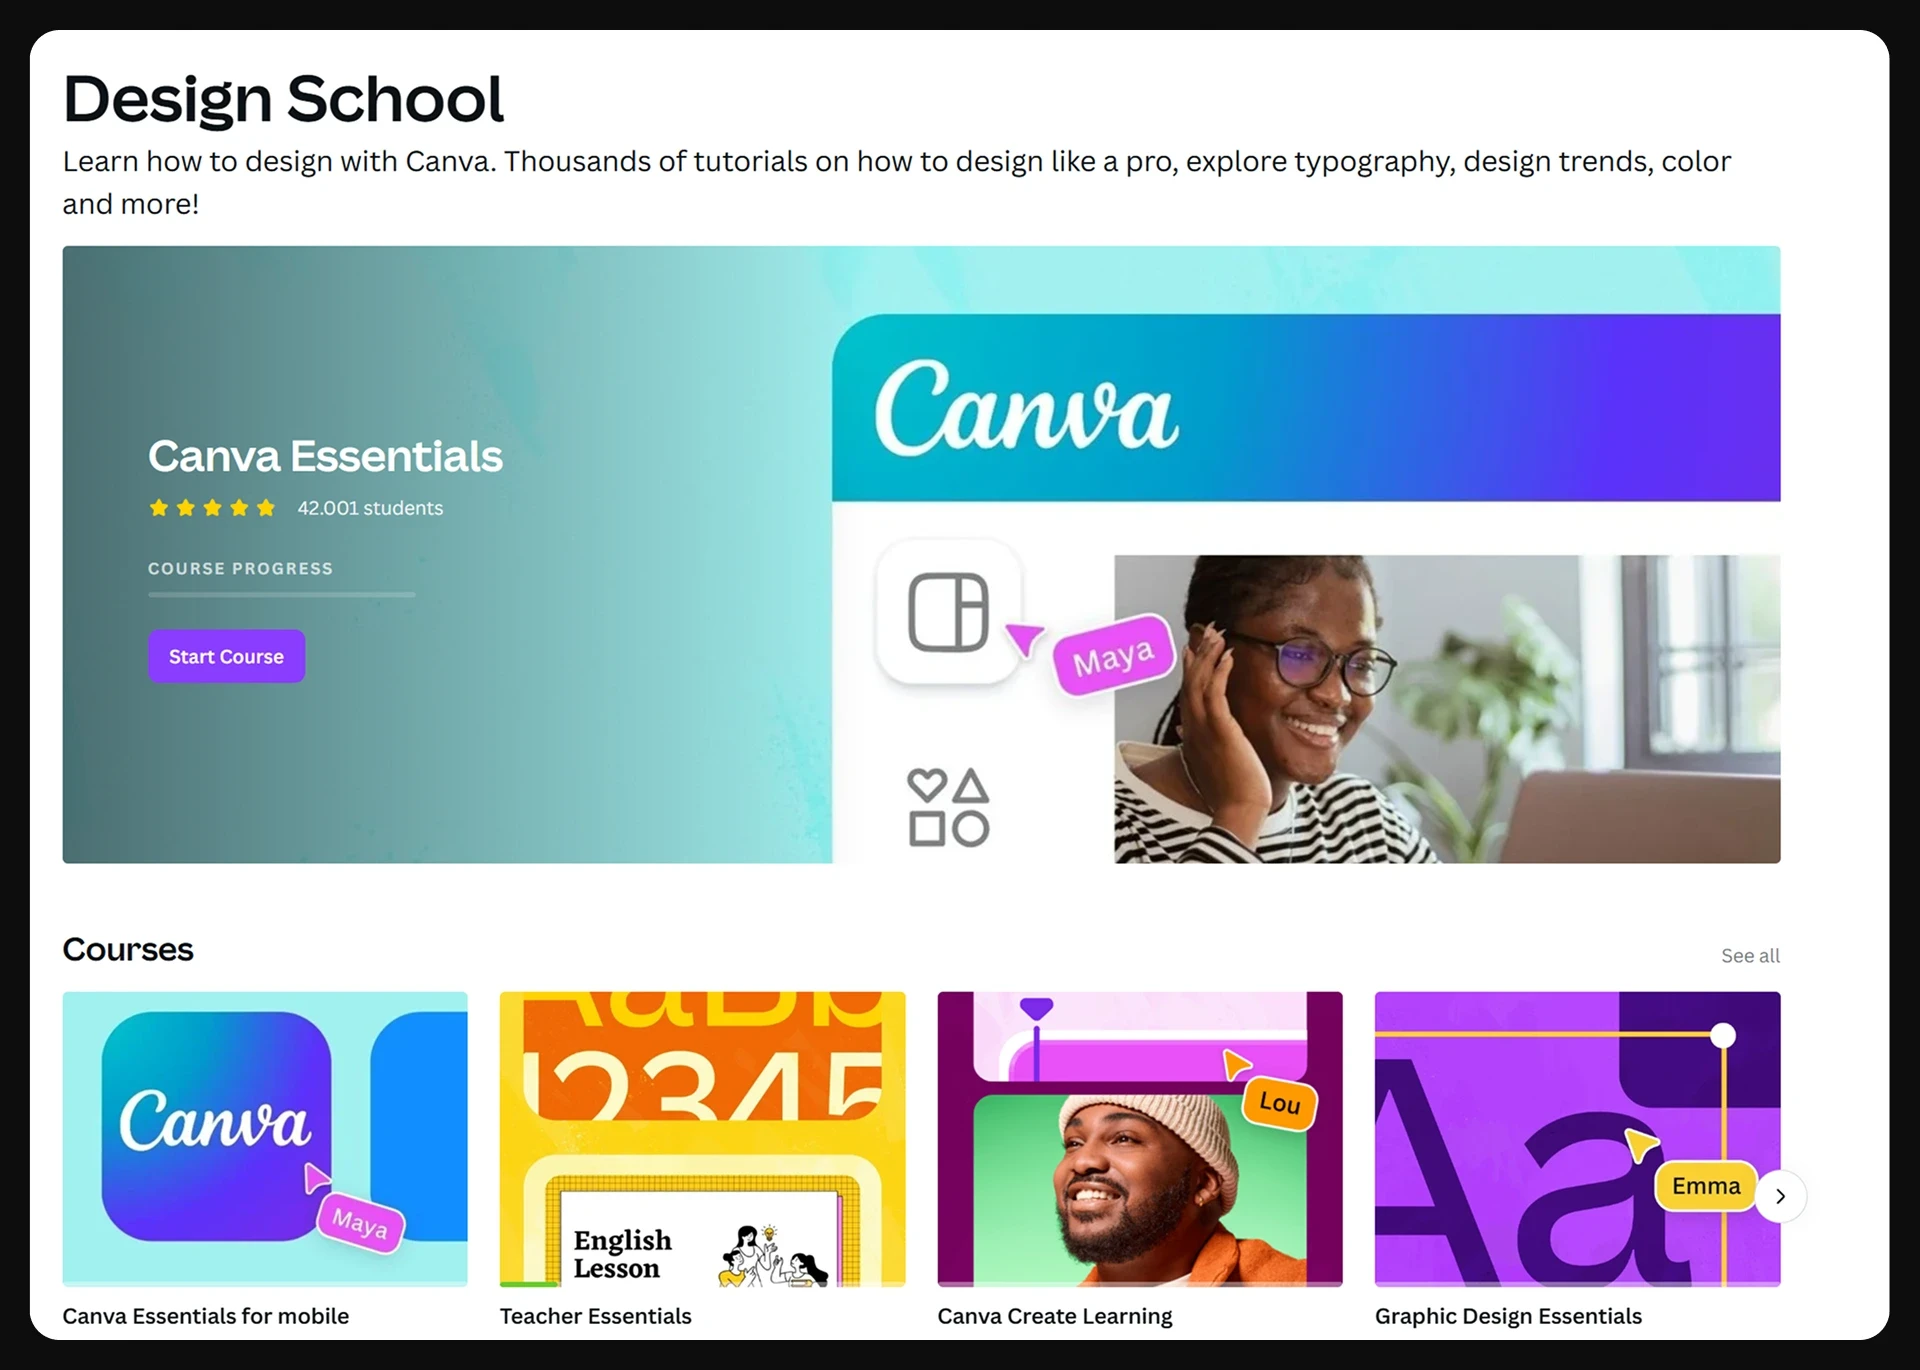Click the Canva Create Learning title text
The width and height of the screenshot is (1920, 1370).
tap(1055, 1316)
